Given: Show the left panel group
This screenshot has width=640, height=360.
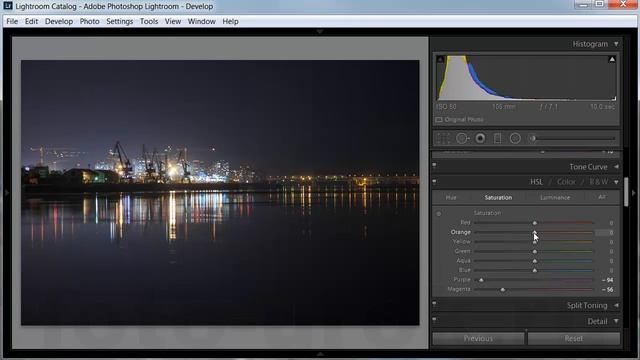Looking at the screenshot, I should 6,192.
